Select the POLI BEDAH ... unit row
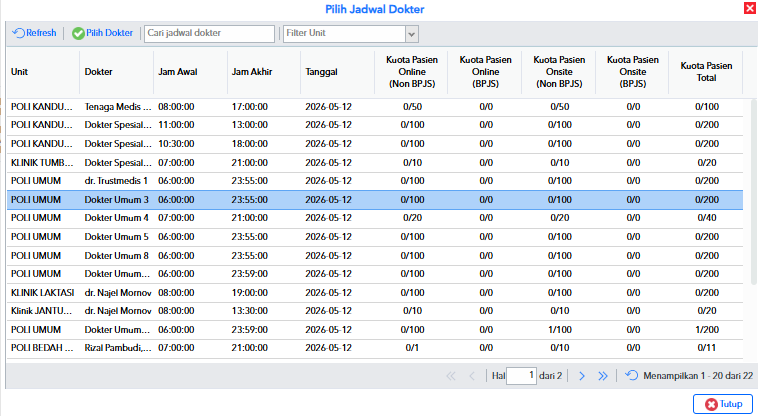 [375, 348]
